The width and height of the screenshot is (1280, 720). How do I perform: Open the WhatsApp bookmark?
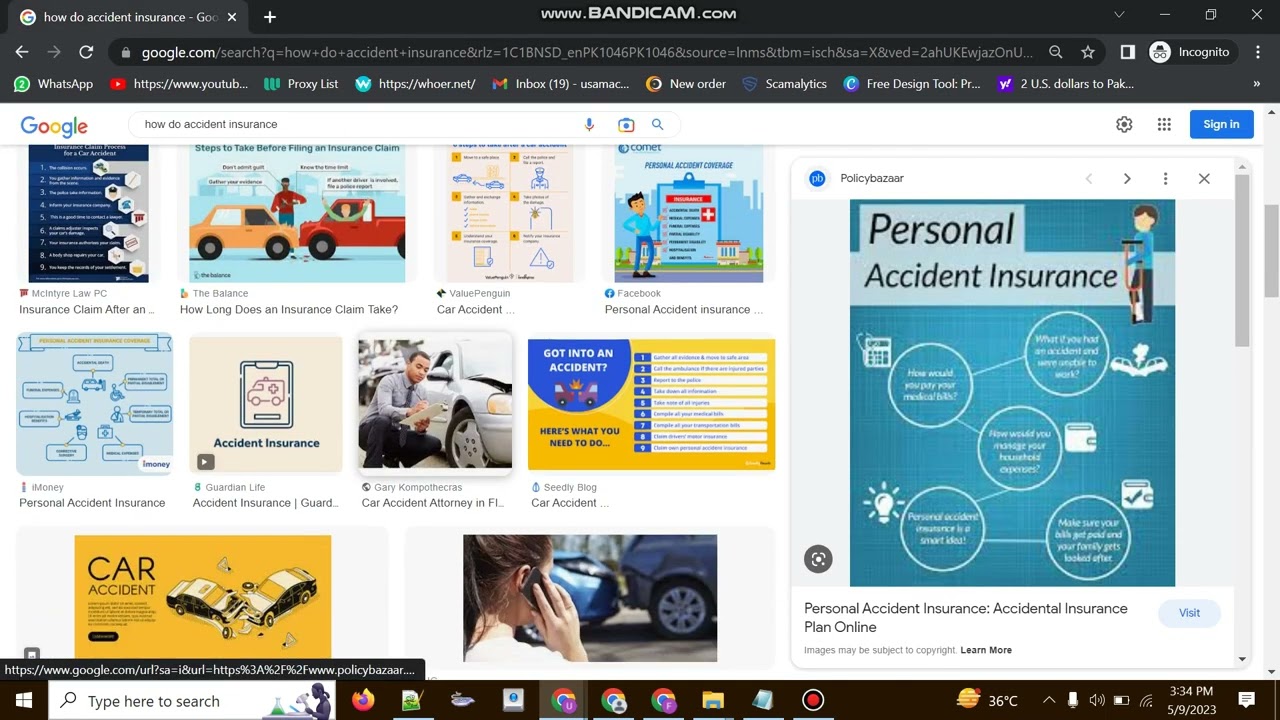pyautogui.click(x=54, y=84)
